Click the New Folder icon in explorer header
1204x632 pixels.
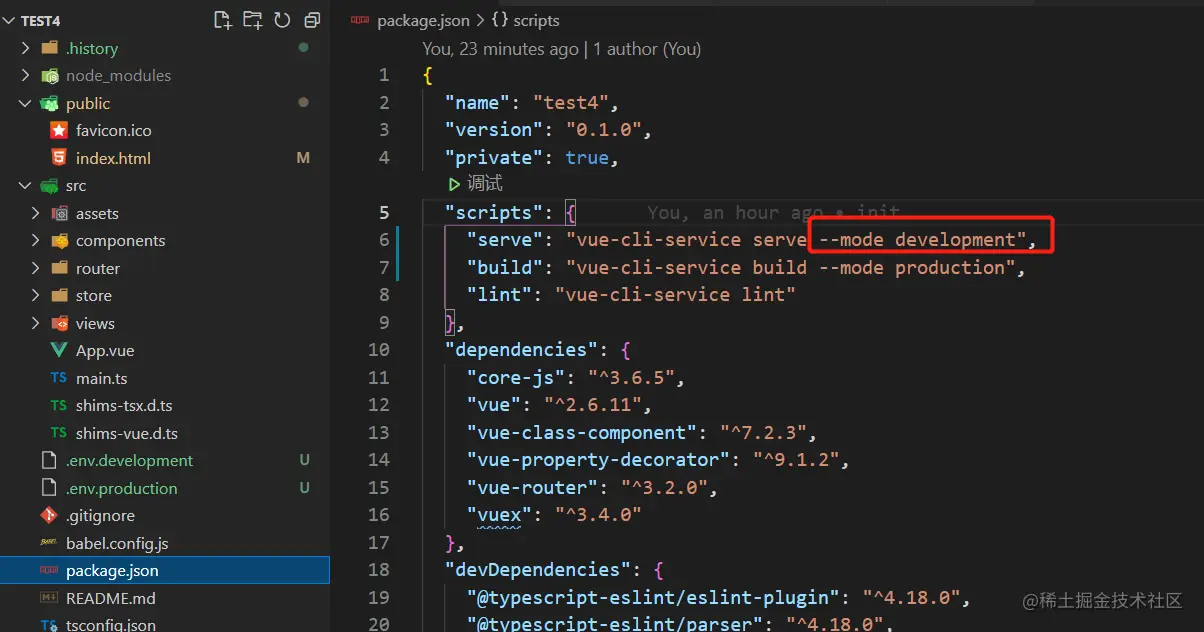point(252,20)
